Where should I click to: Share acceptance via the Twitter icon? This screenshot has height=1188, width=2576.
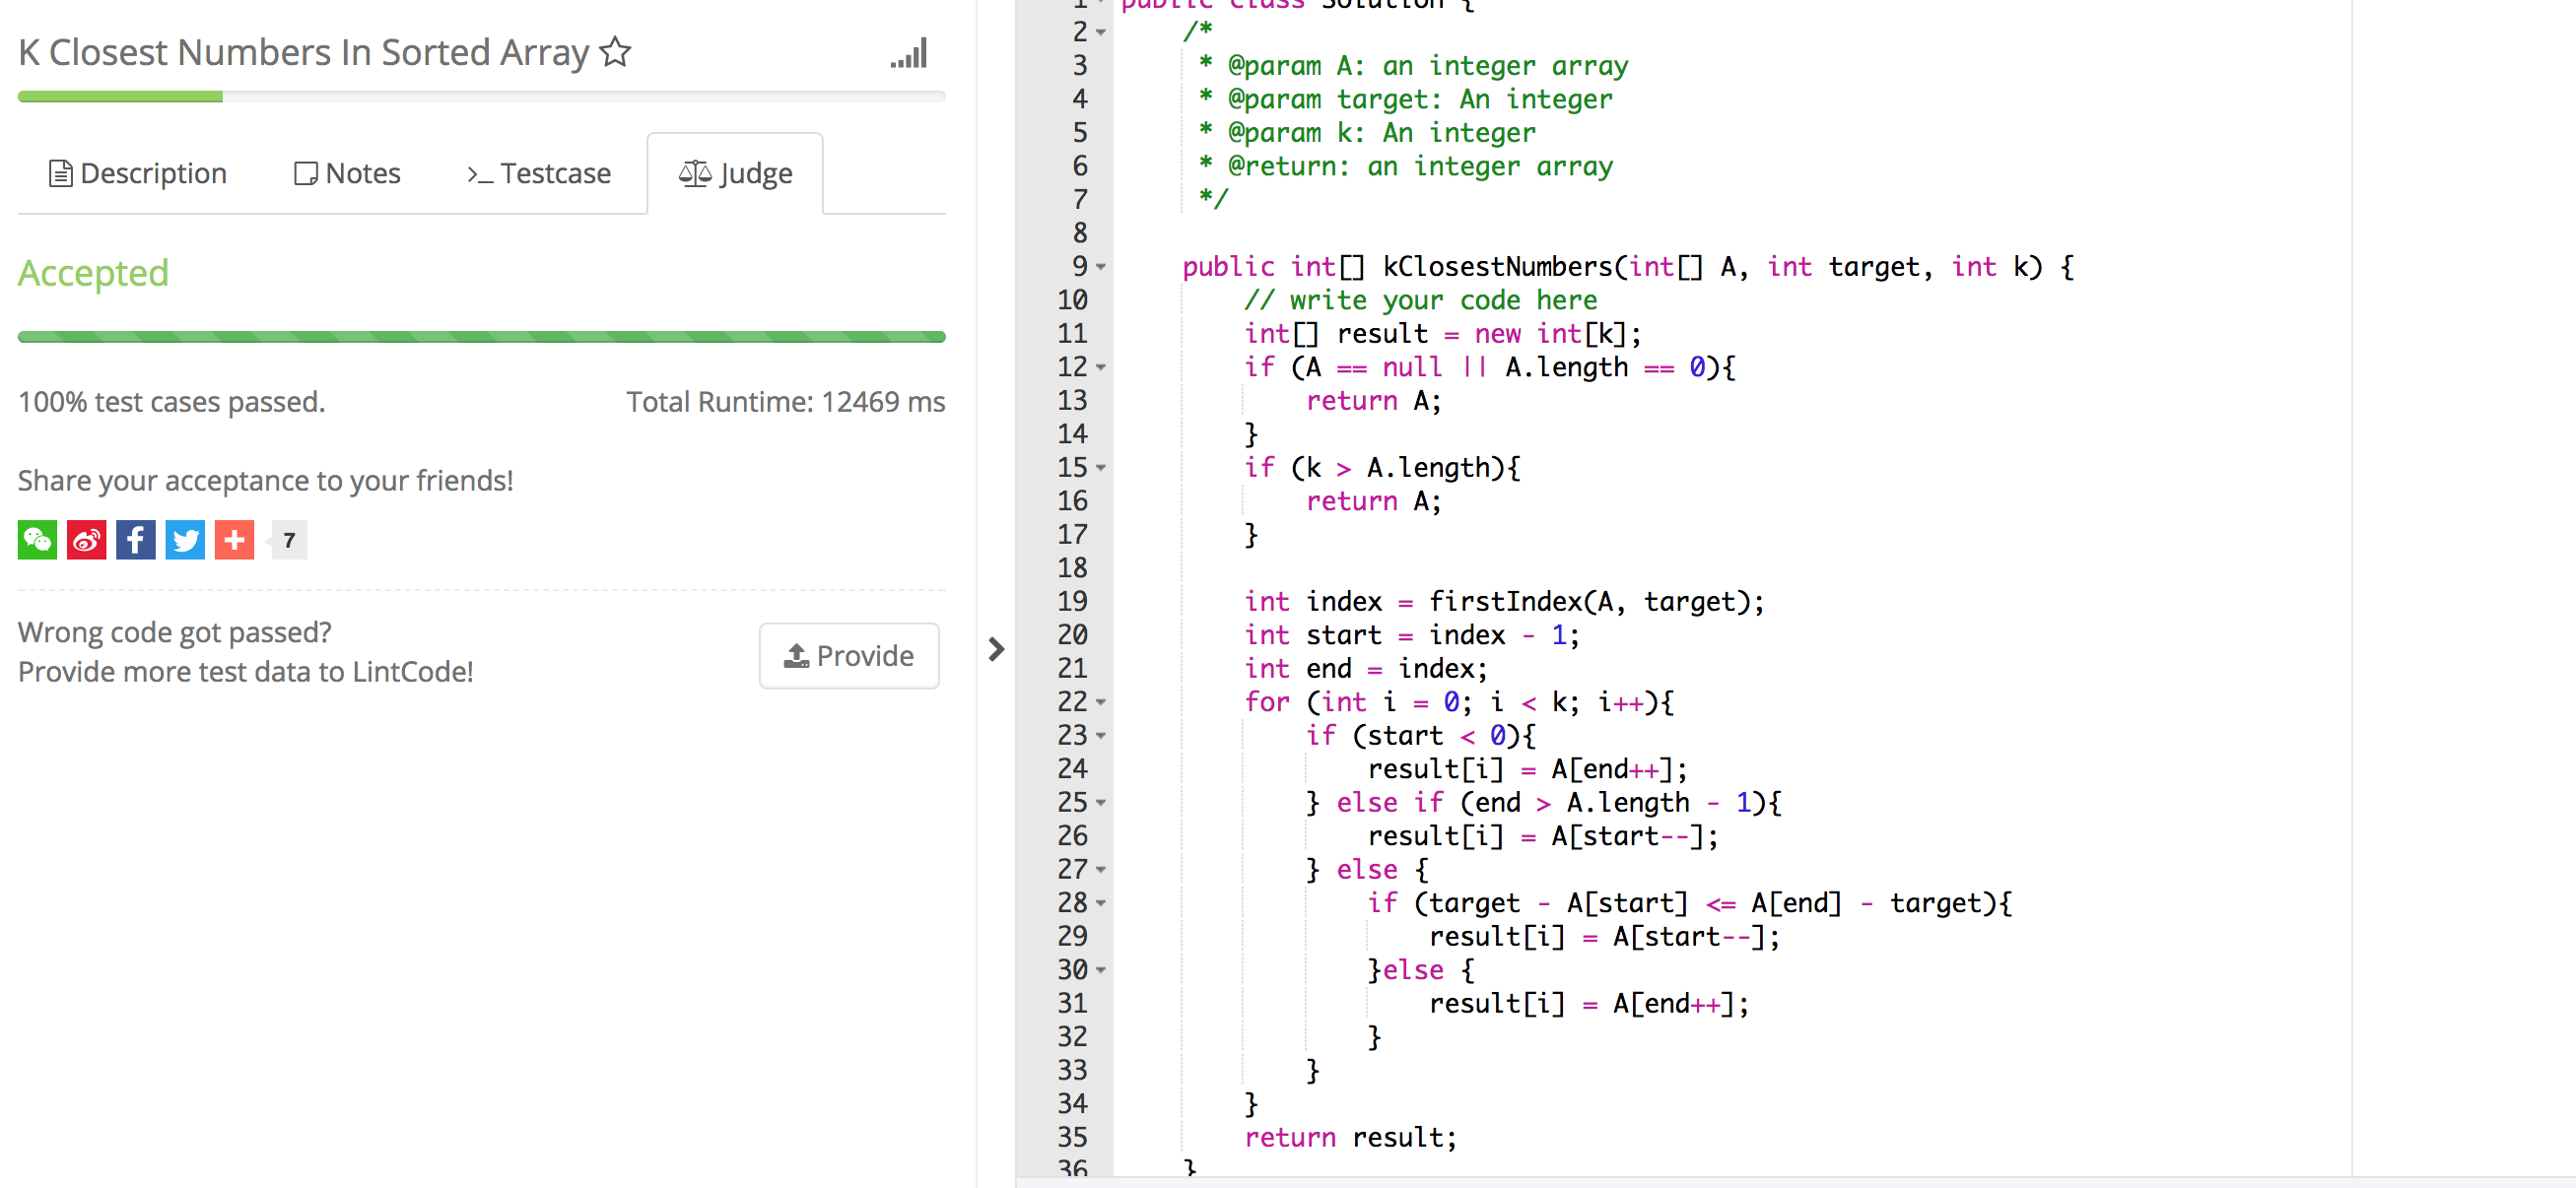pyautogui.click(x=185, y=540)
